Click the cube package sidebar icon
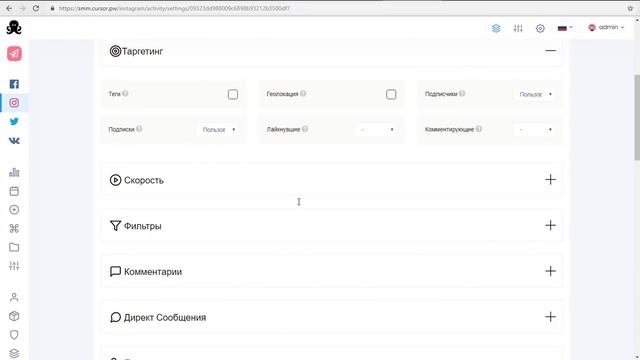640x360 pixels. (x=14, y=316)
